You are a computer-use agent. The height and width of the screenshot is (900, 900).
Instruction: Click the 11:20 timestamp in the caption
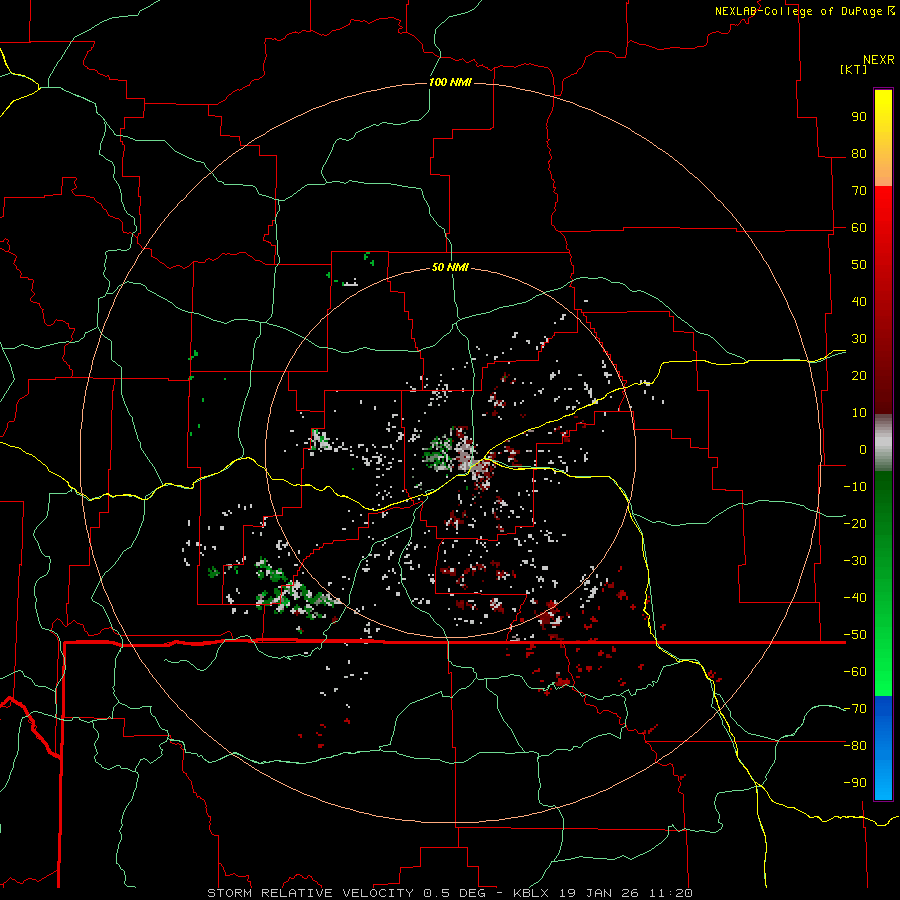tap(670, 893)
